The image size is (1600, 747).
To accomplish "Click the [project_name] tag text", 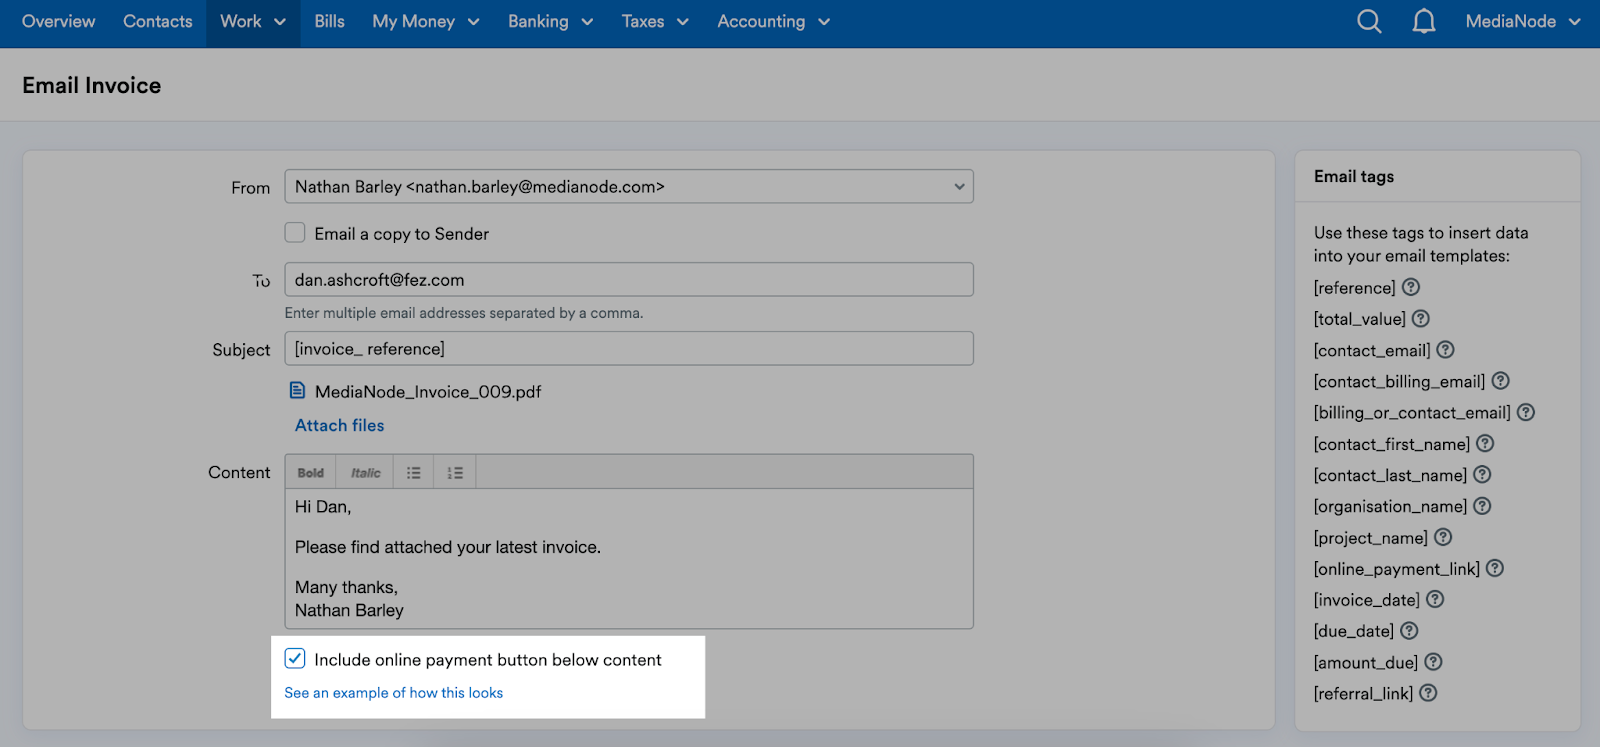I will tap(1371, 538).
